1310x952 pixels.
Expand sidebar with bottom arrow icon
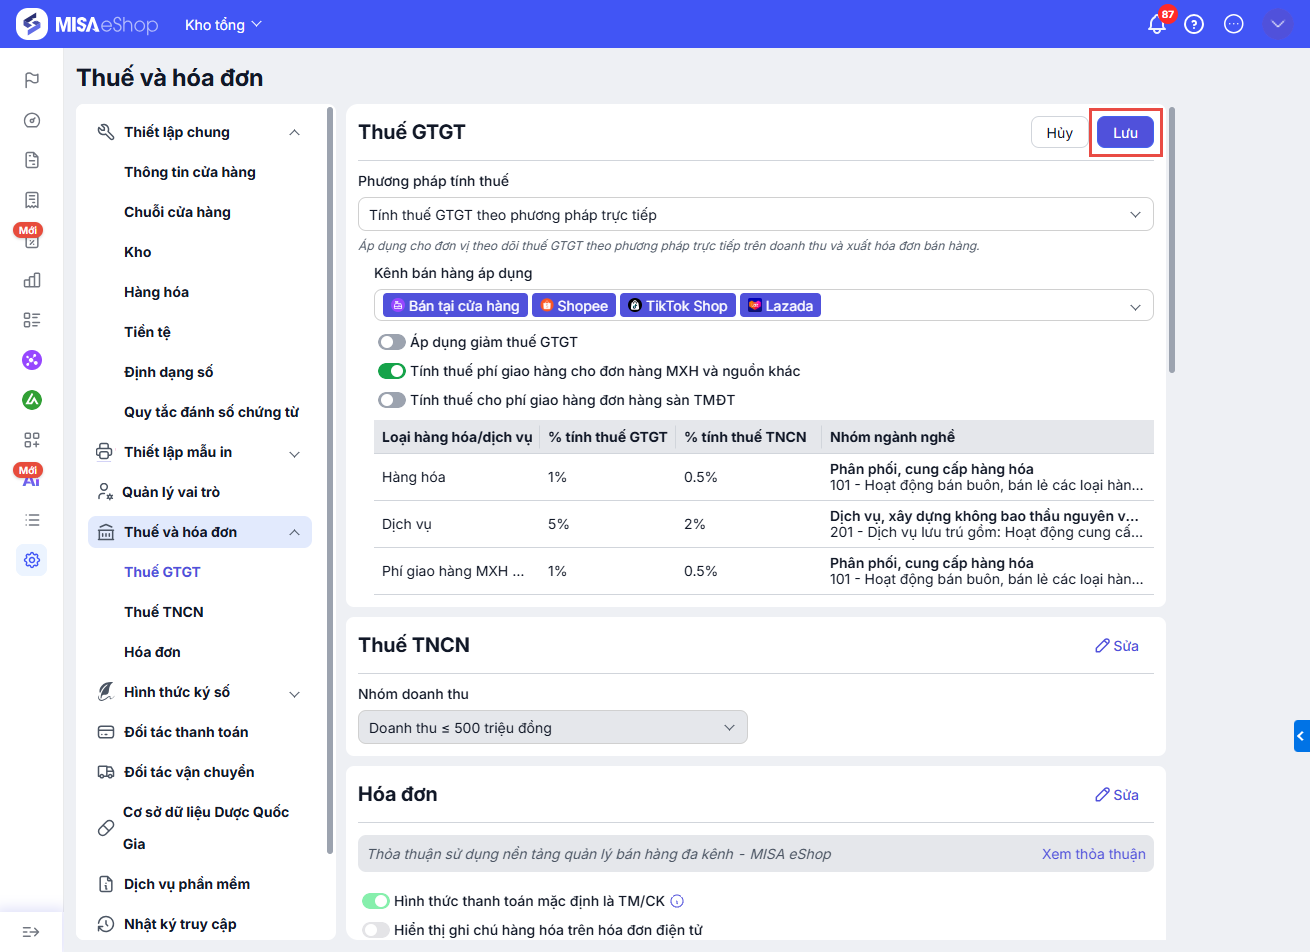[31, 932]
